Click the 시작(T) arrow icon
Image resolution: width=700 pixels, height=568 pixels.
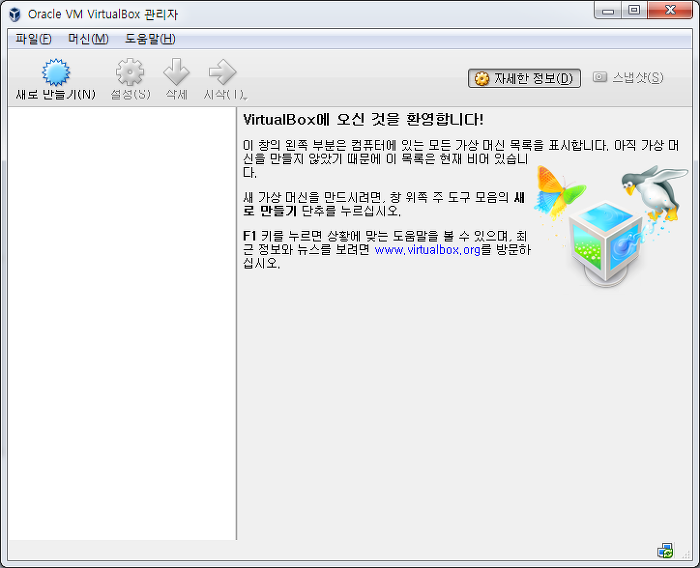coord(222,72)
